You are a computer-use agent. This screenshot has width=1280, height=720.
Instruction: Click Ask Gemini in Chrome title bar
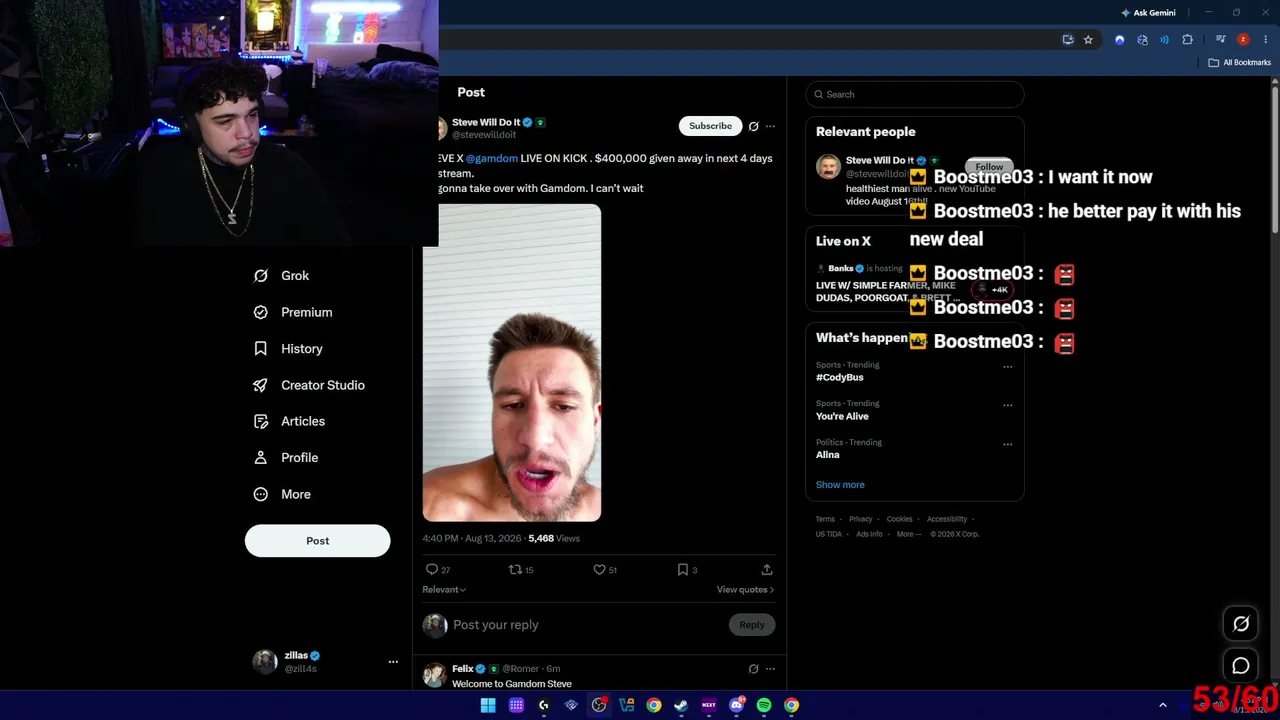pyautogui.click(x=1148, y=13)
